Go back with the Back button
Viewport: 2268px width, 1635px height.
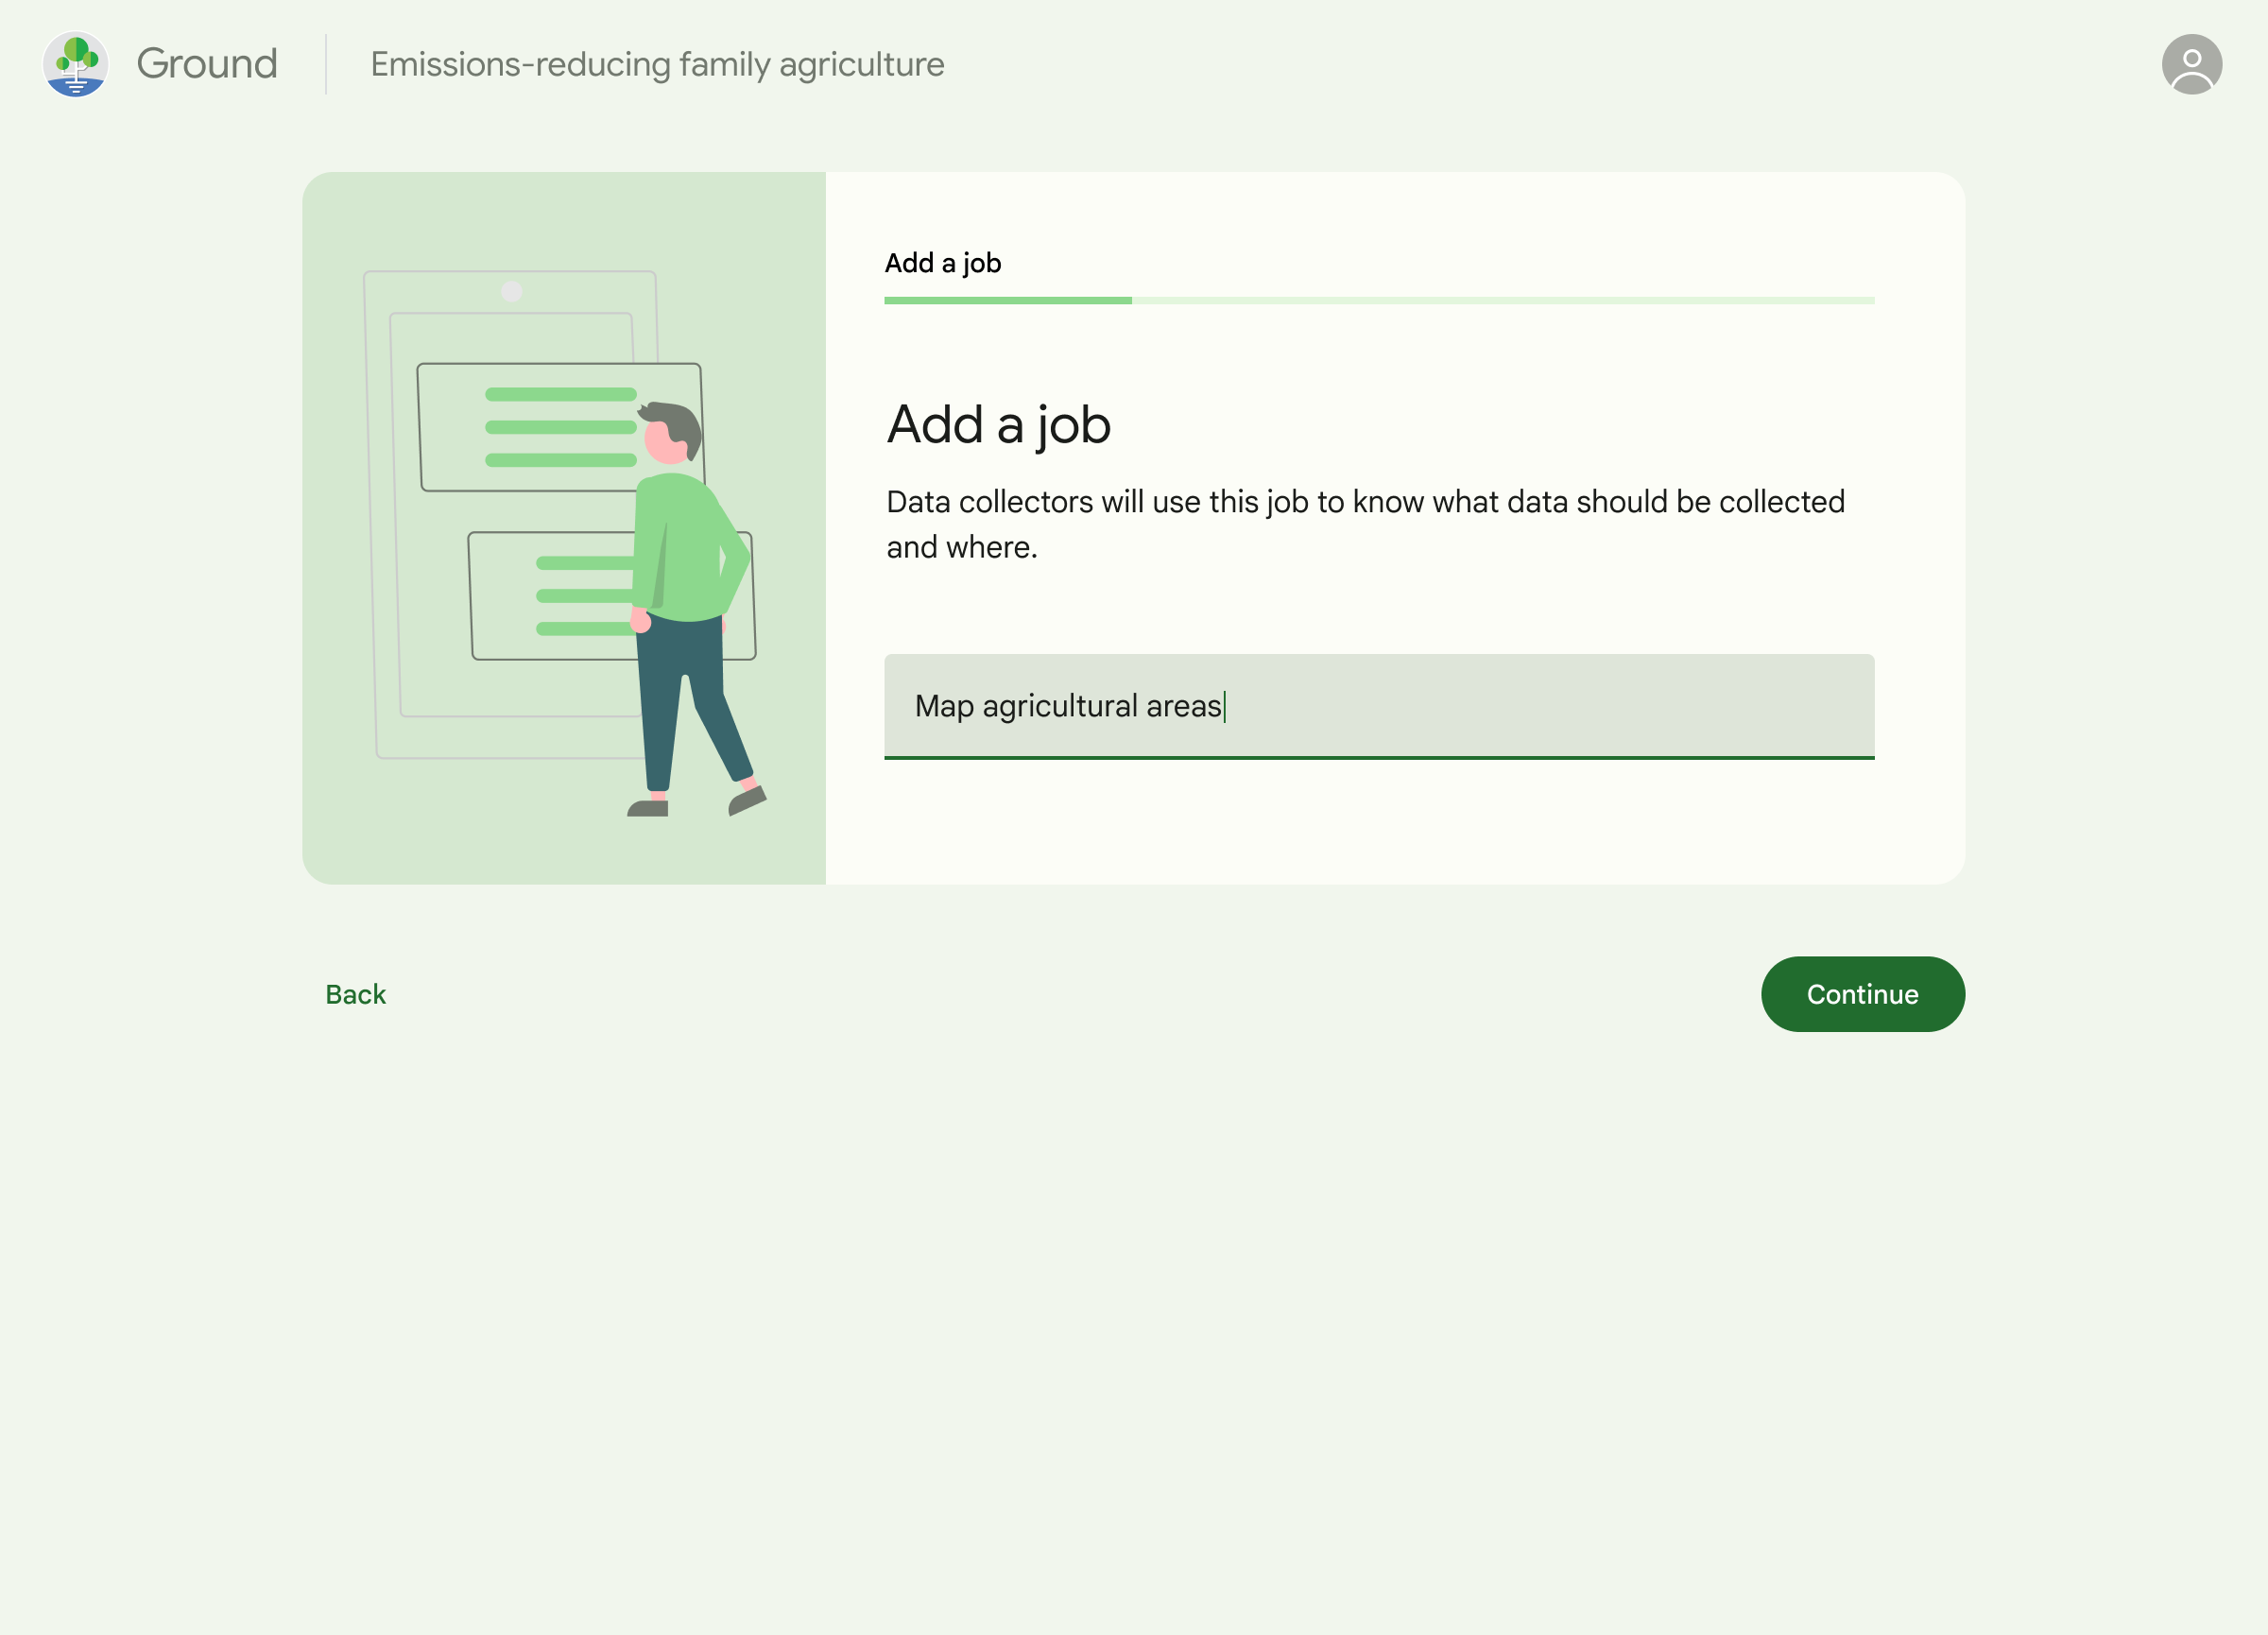point(355,994)
